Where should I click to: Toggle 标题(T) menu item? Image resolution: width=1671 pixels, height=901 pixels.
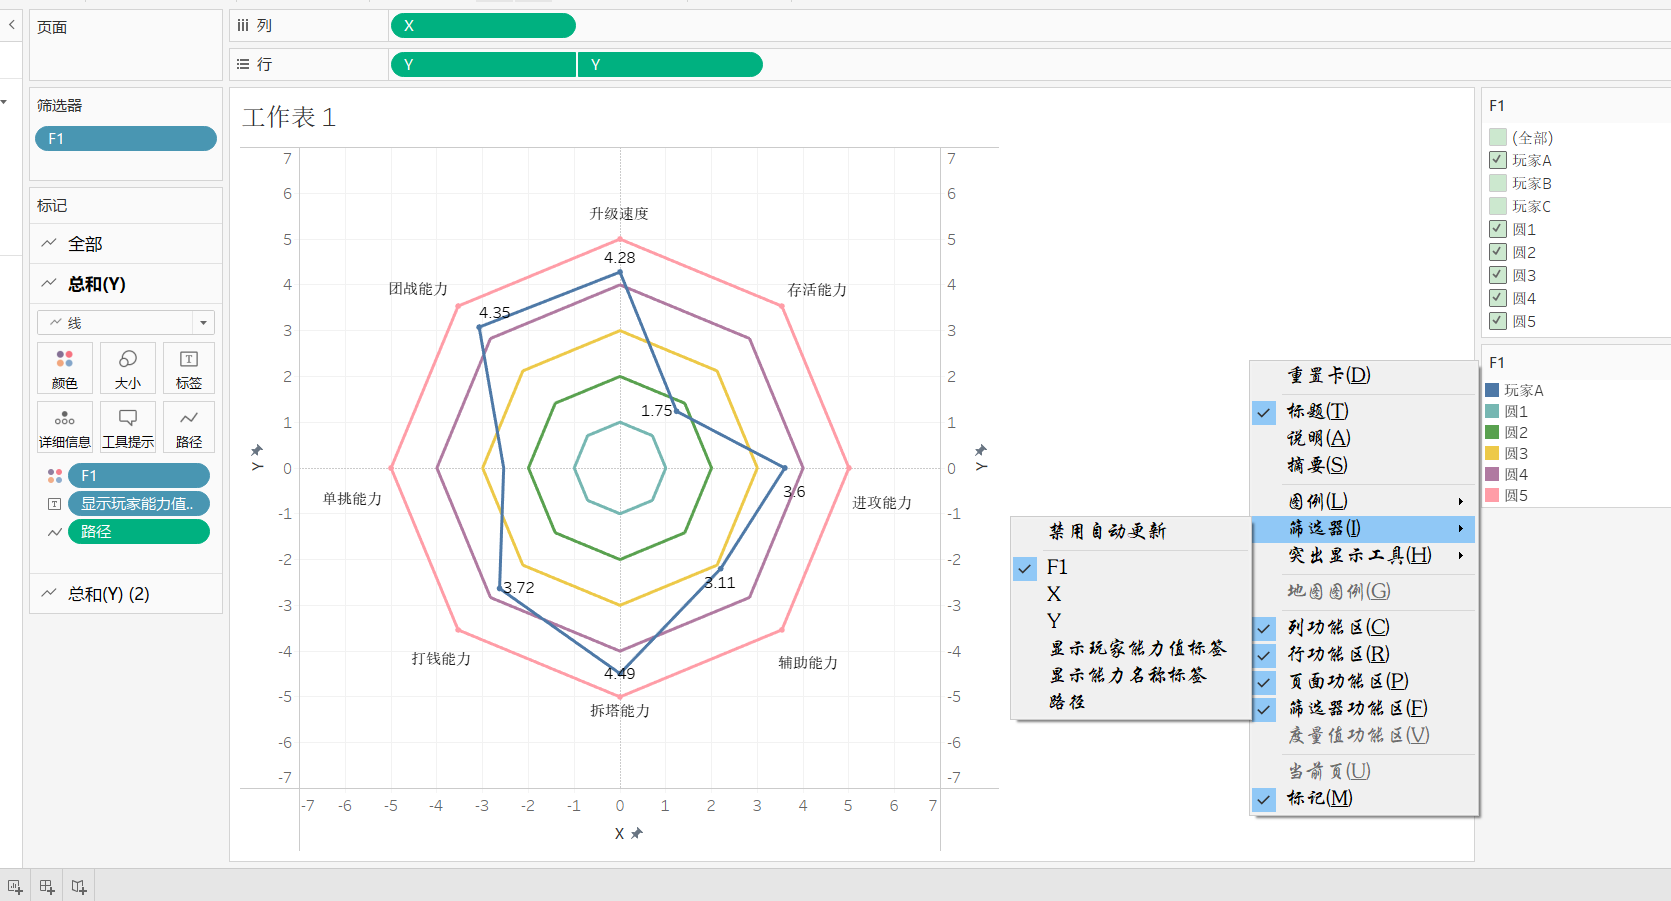tap(1364, 411)
